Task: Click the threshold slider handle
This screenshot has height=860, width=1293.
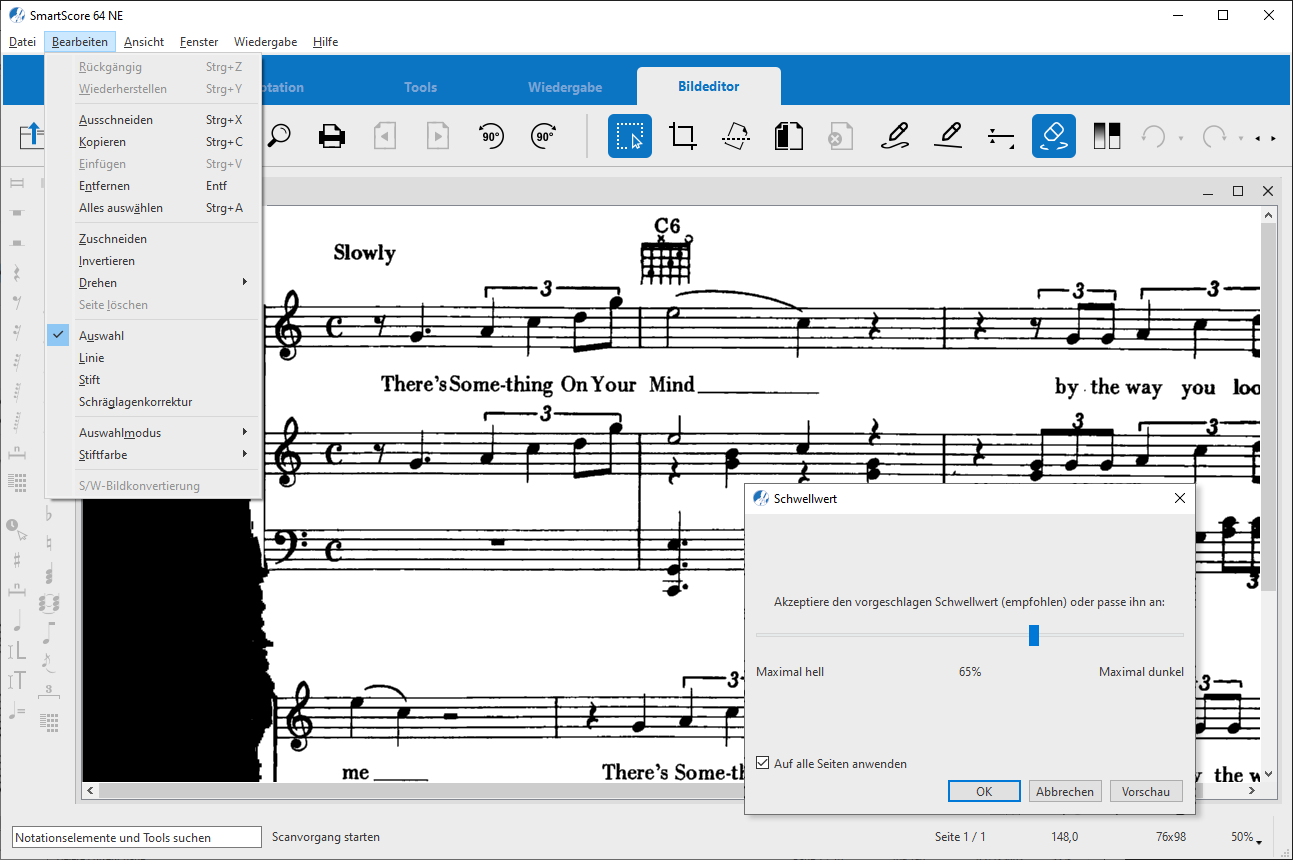Action: pos(1034,635)
